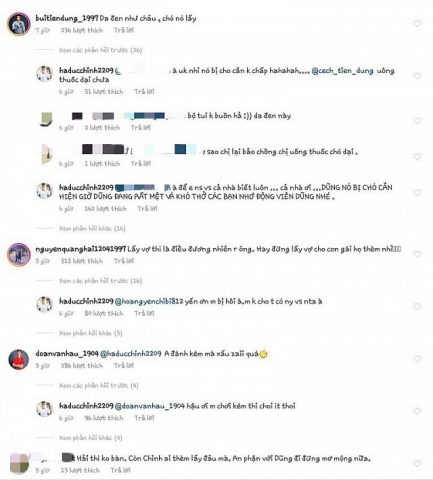Open the @cach_tien_dung mention link

[x=342, y=71]
